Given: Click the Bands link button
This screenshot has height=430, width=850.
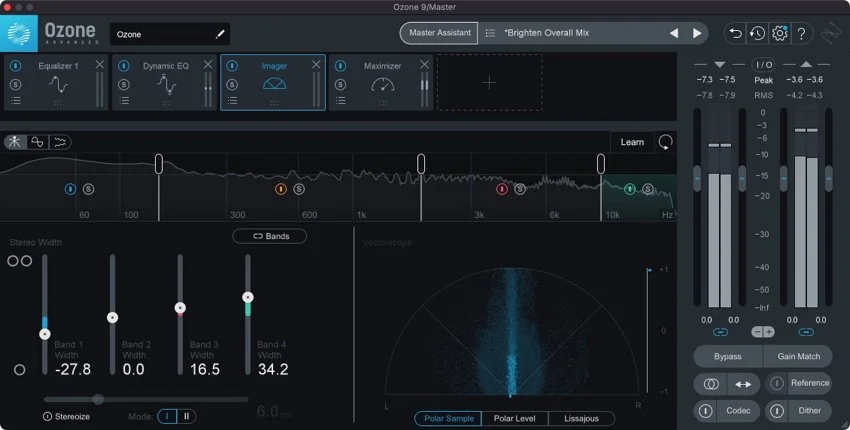Looking at the screenshot, I should coord(270,236).
